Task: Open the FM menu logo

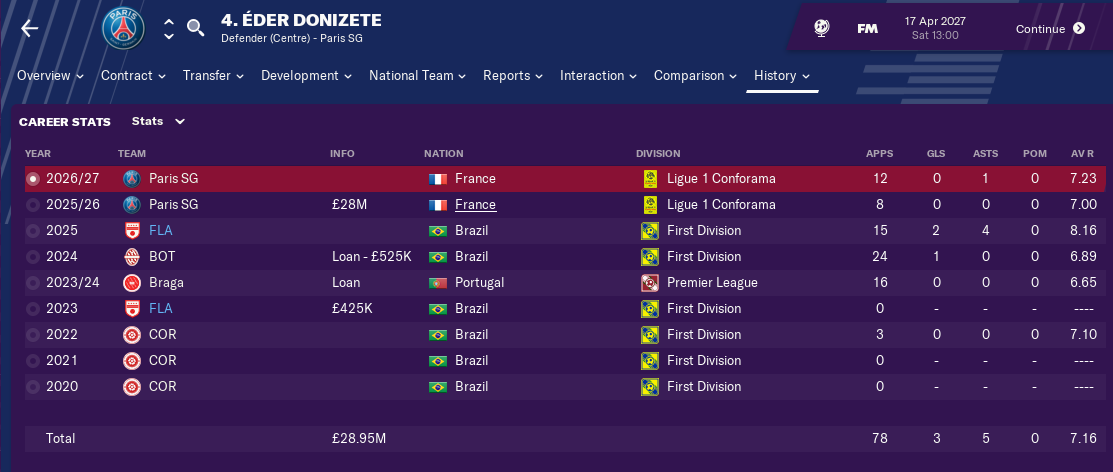Action: 867,28
